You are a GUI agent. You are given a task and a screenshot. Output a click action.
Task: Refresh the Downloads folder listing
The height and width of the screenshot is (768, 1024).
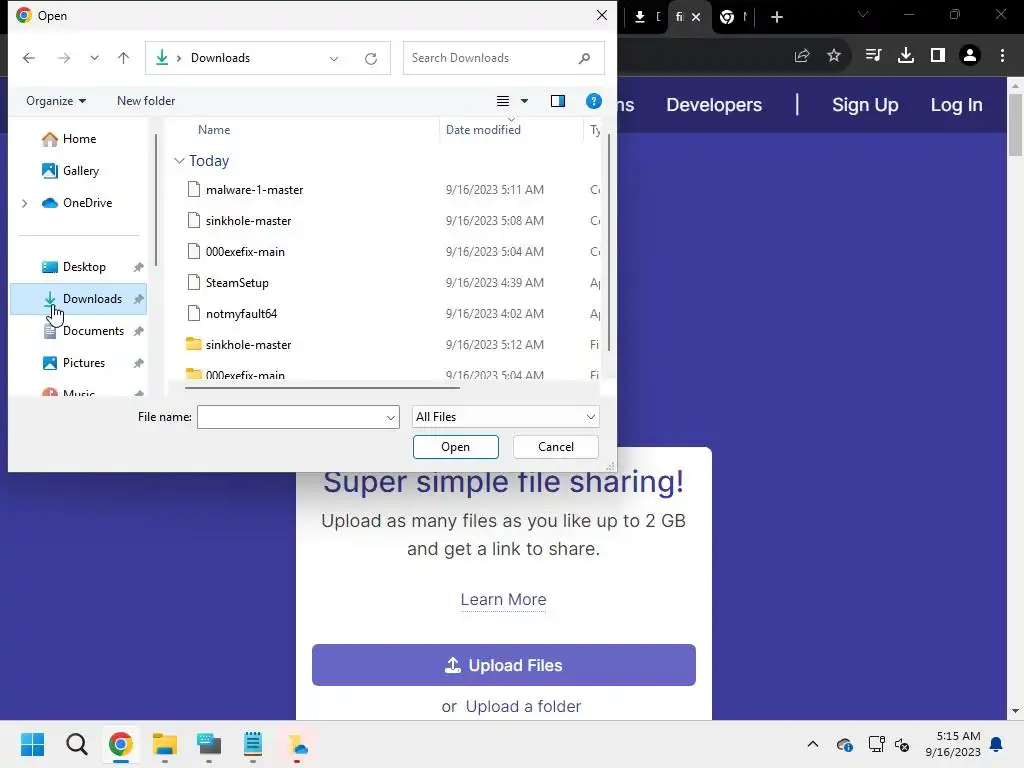point(371,59)
